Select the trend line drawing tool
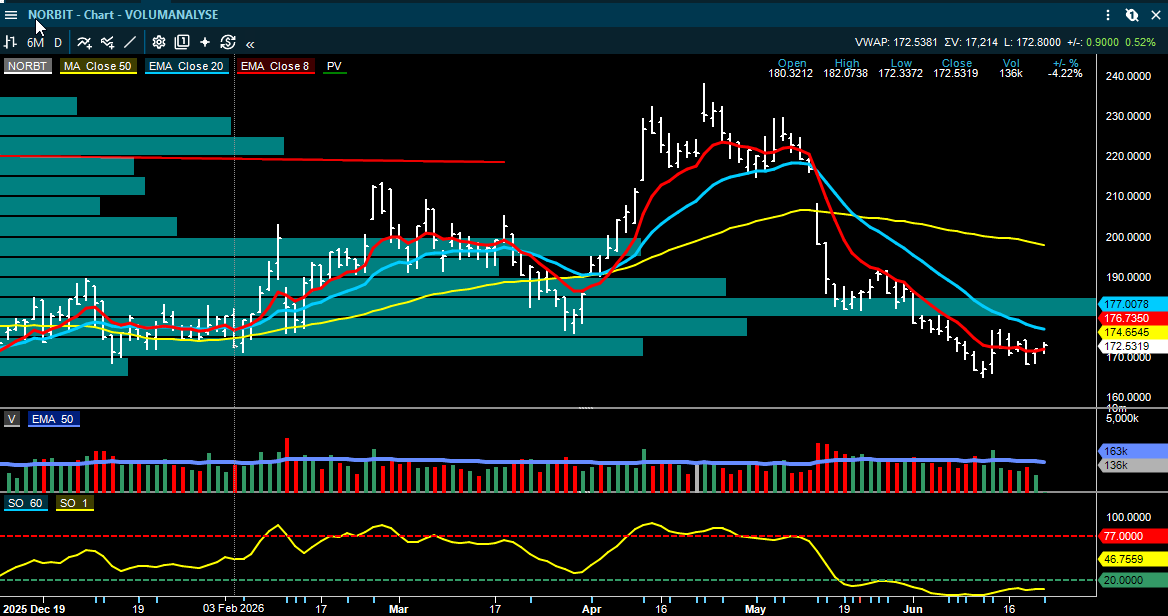Screen dimensions: 1168x616 (x=130, y=42)
